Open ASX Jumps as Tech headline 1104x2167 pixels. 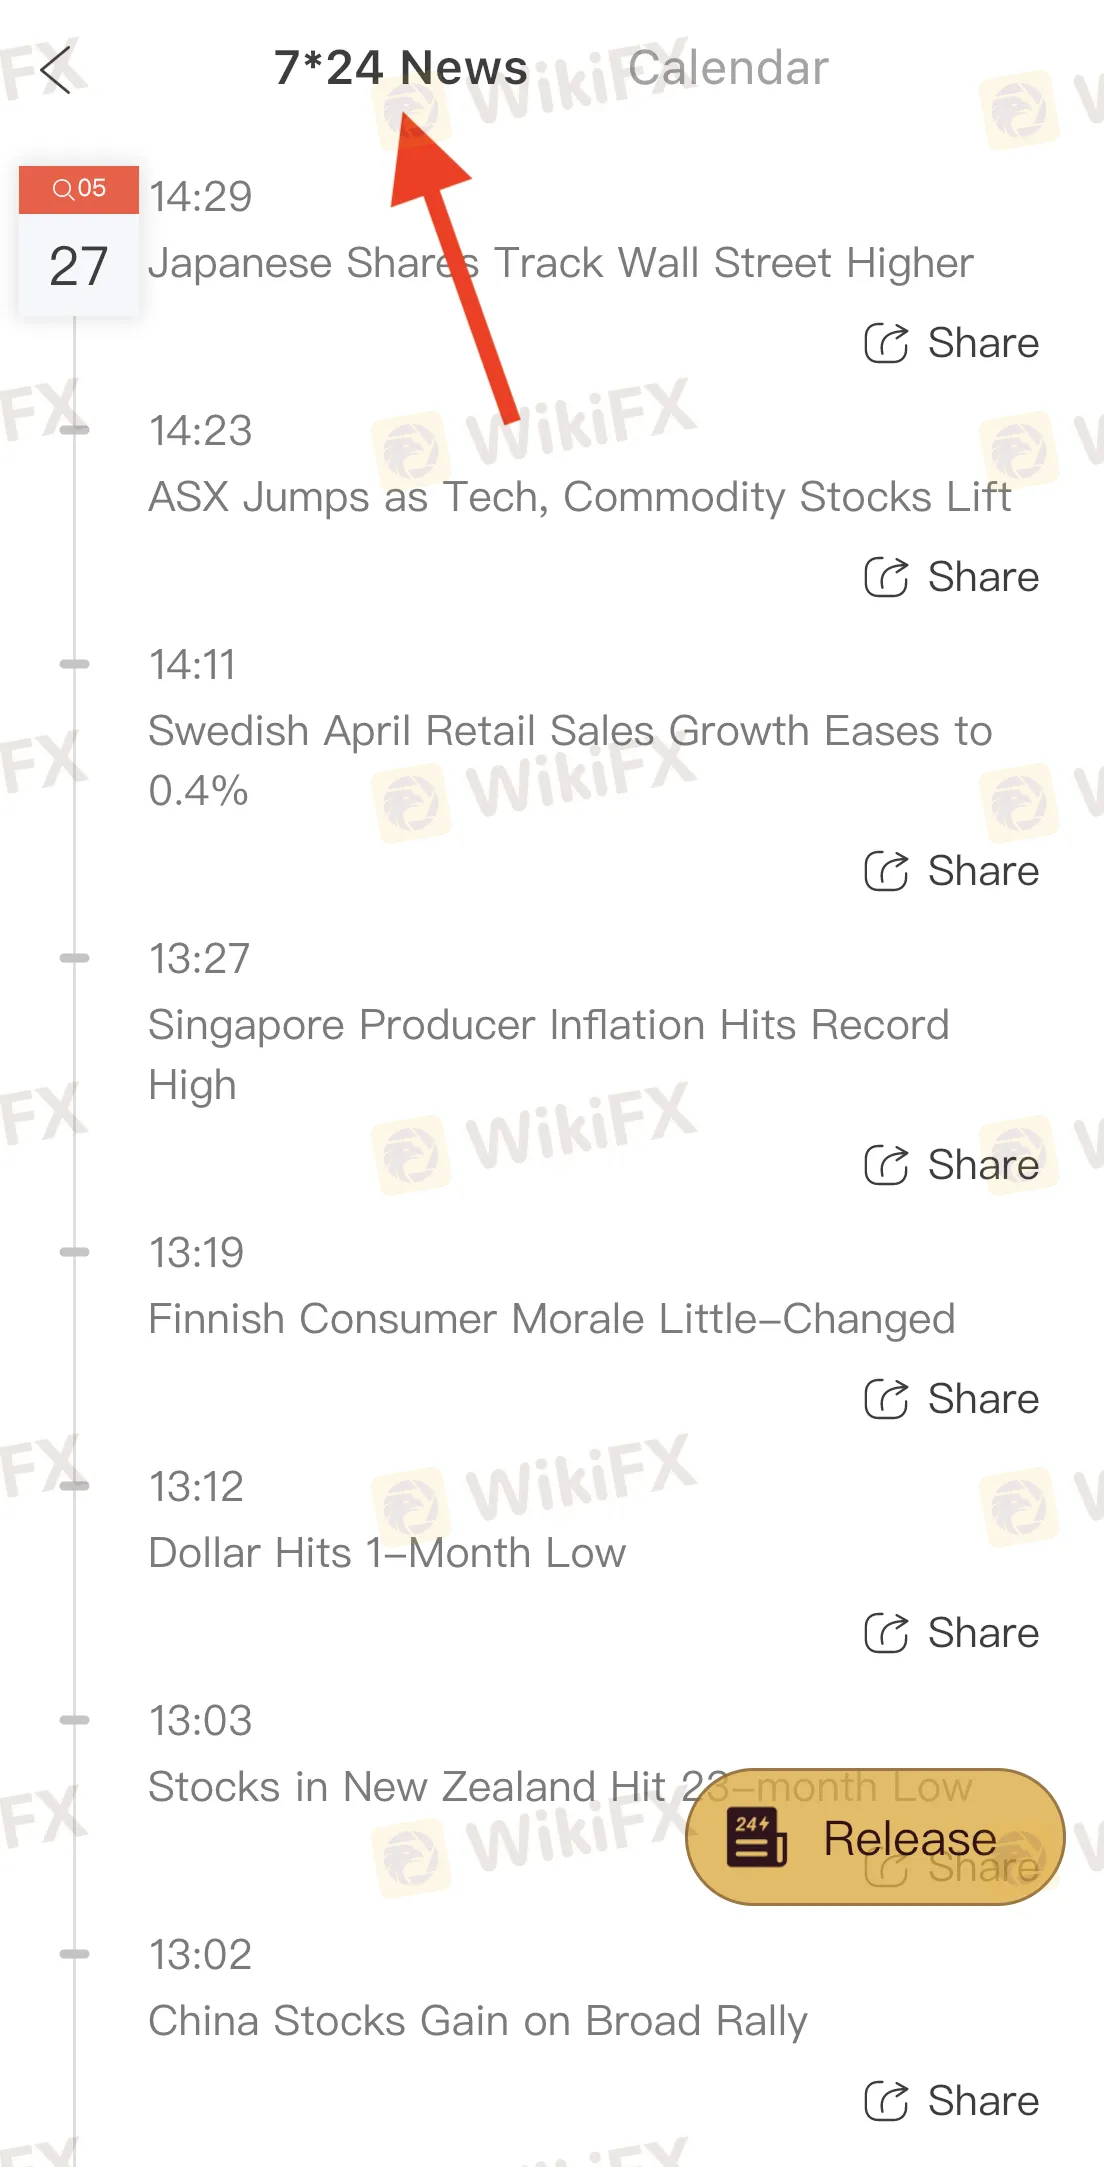click(x=579, y=497)
